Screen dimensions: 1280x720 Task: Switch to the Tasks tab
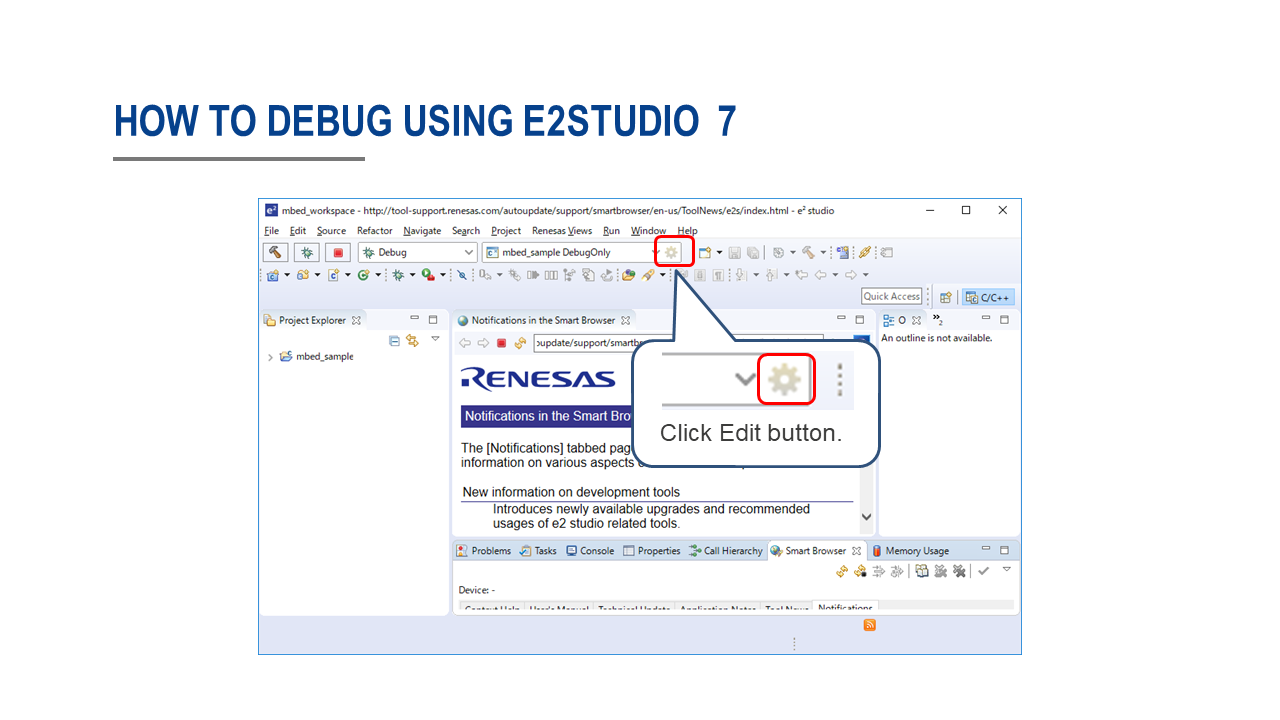(538, 551)
